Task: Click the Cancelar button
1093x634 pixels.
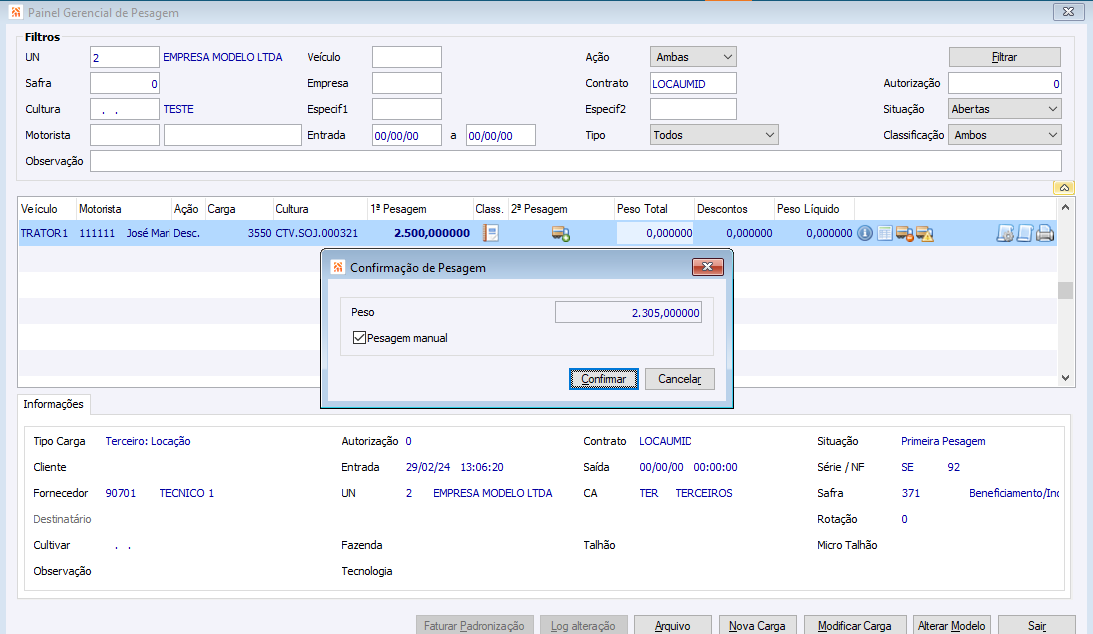Action: click(x=680, y=379)
